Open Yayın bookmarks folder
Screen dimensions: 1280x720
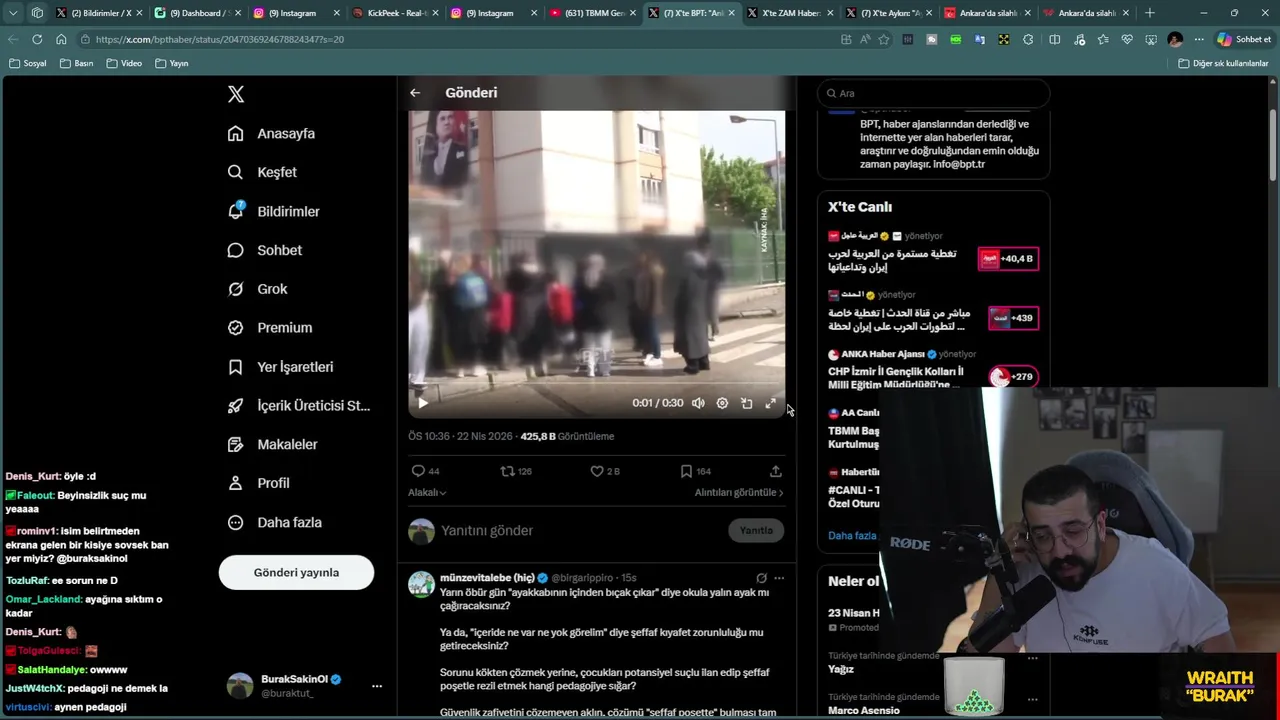click(172, 63)
